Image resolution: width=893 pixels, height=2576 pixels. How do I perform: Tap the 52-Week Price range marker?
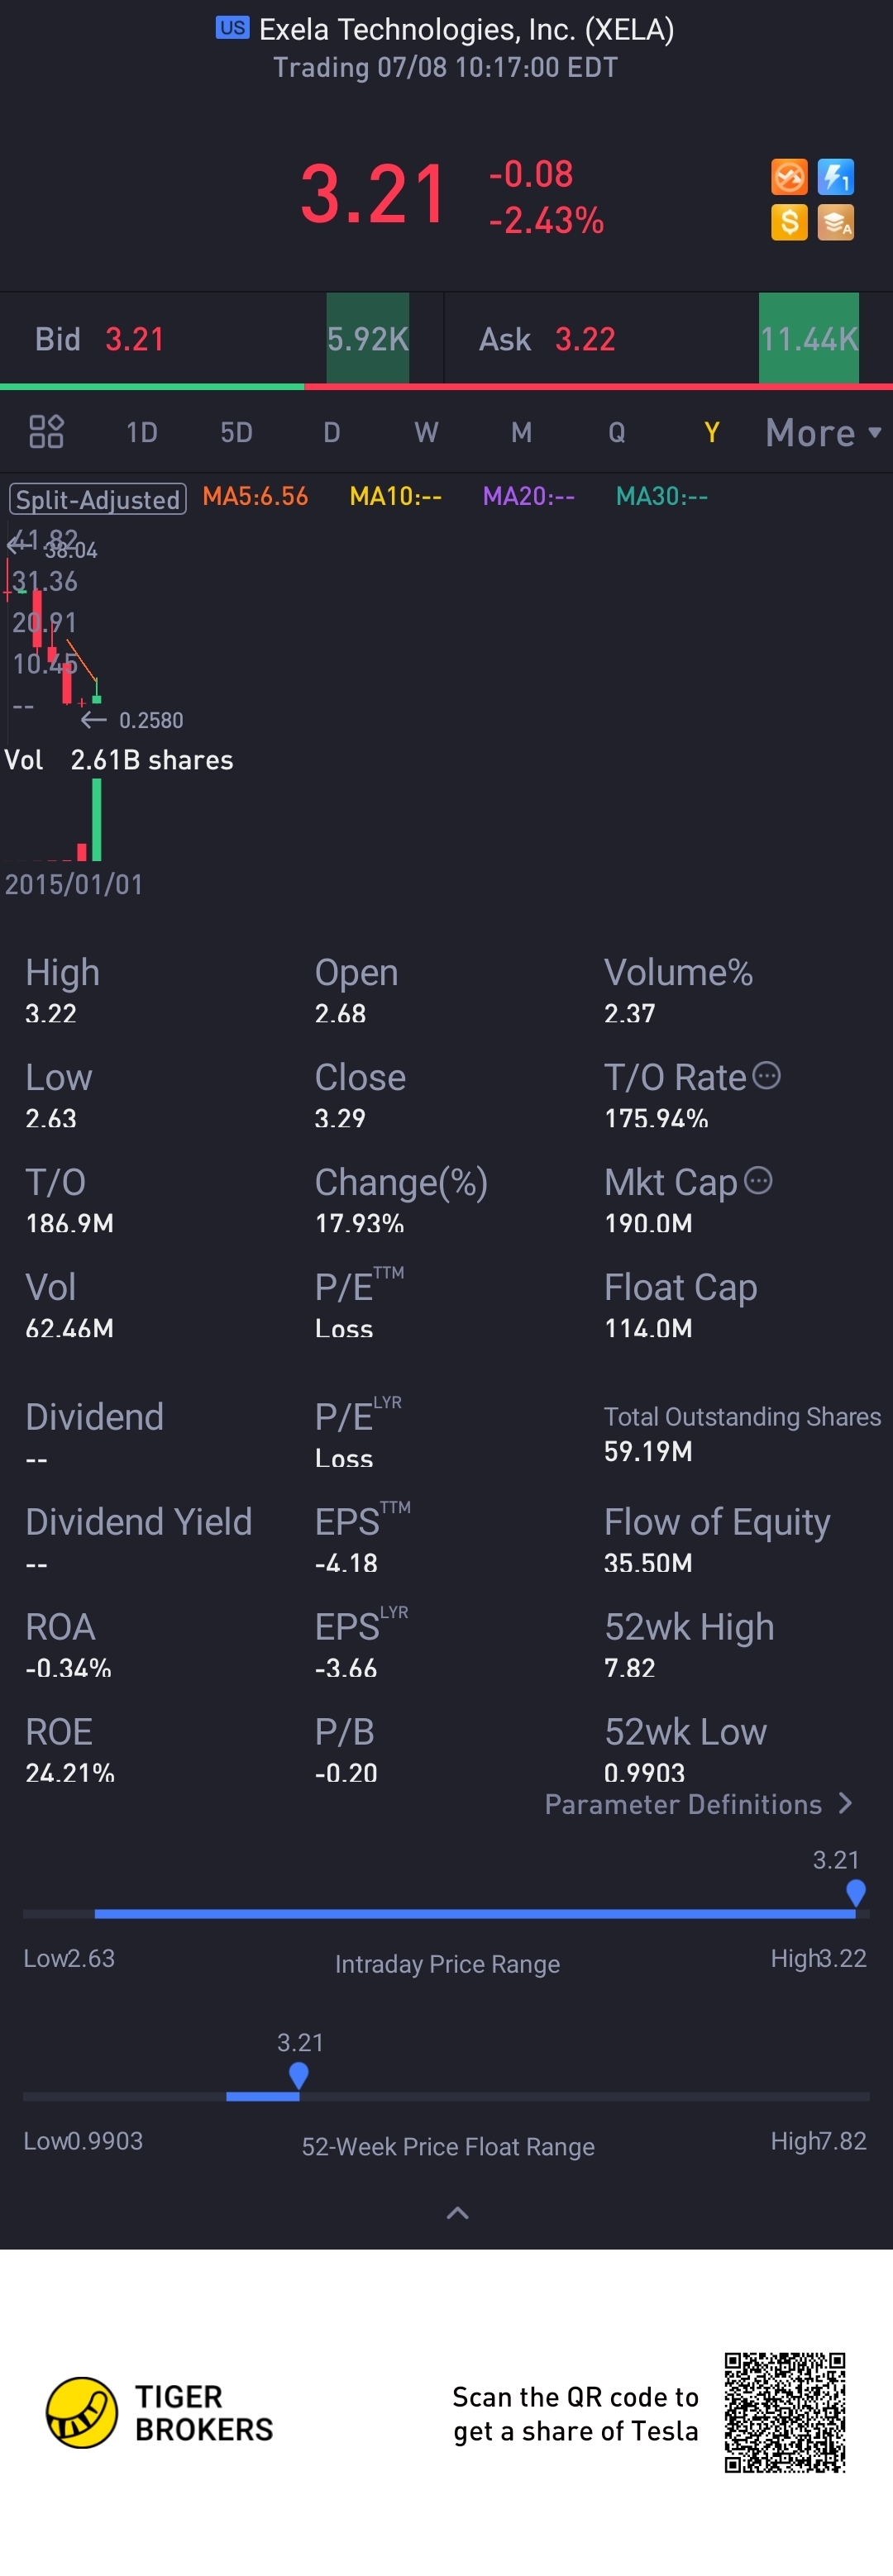pyautogui.click(x=298, y=2076)
